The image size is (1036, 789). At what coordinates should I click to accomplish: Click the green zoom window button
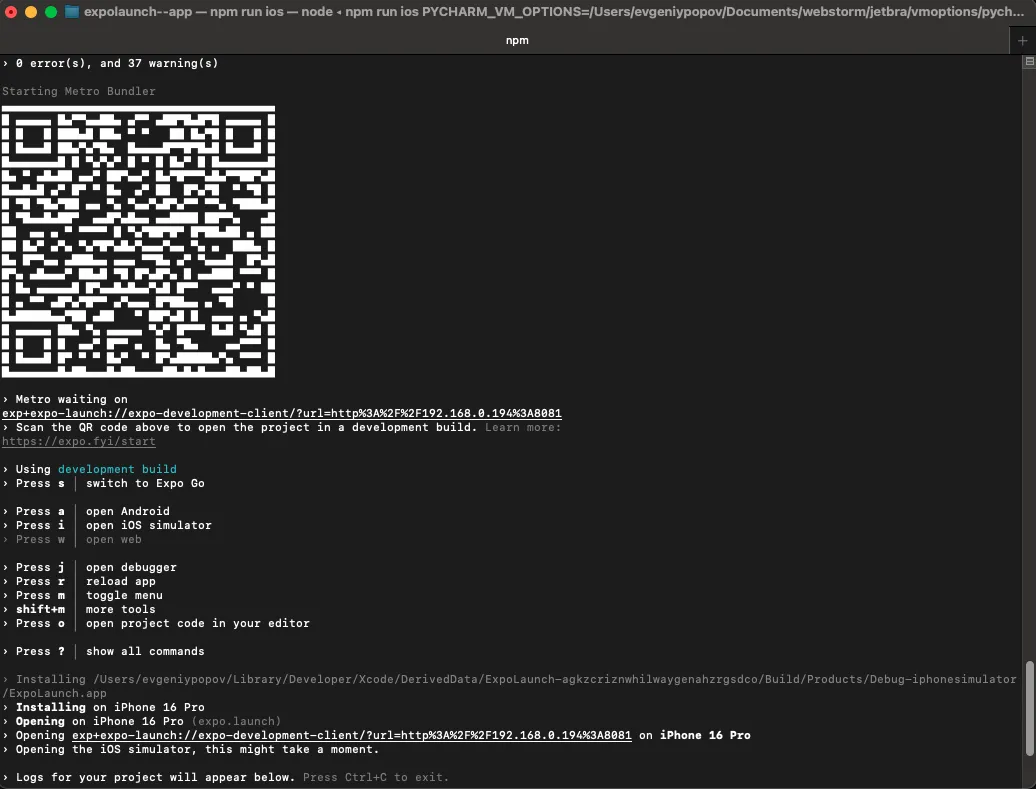(51, 12)
